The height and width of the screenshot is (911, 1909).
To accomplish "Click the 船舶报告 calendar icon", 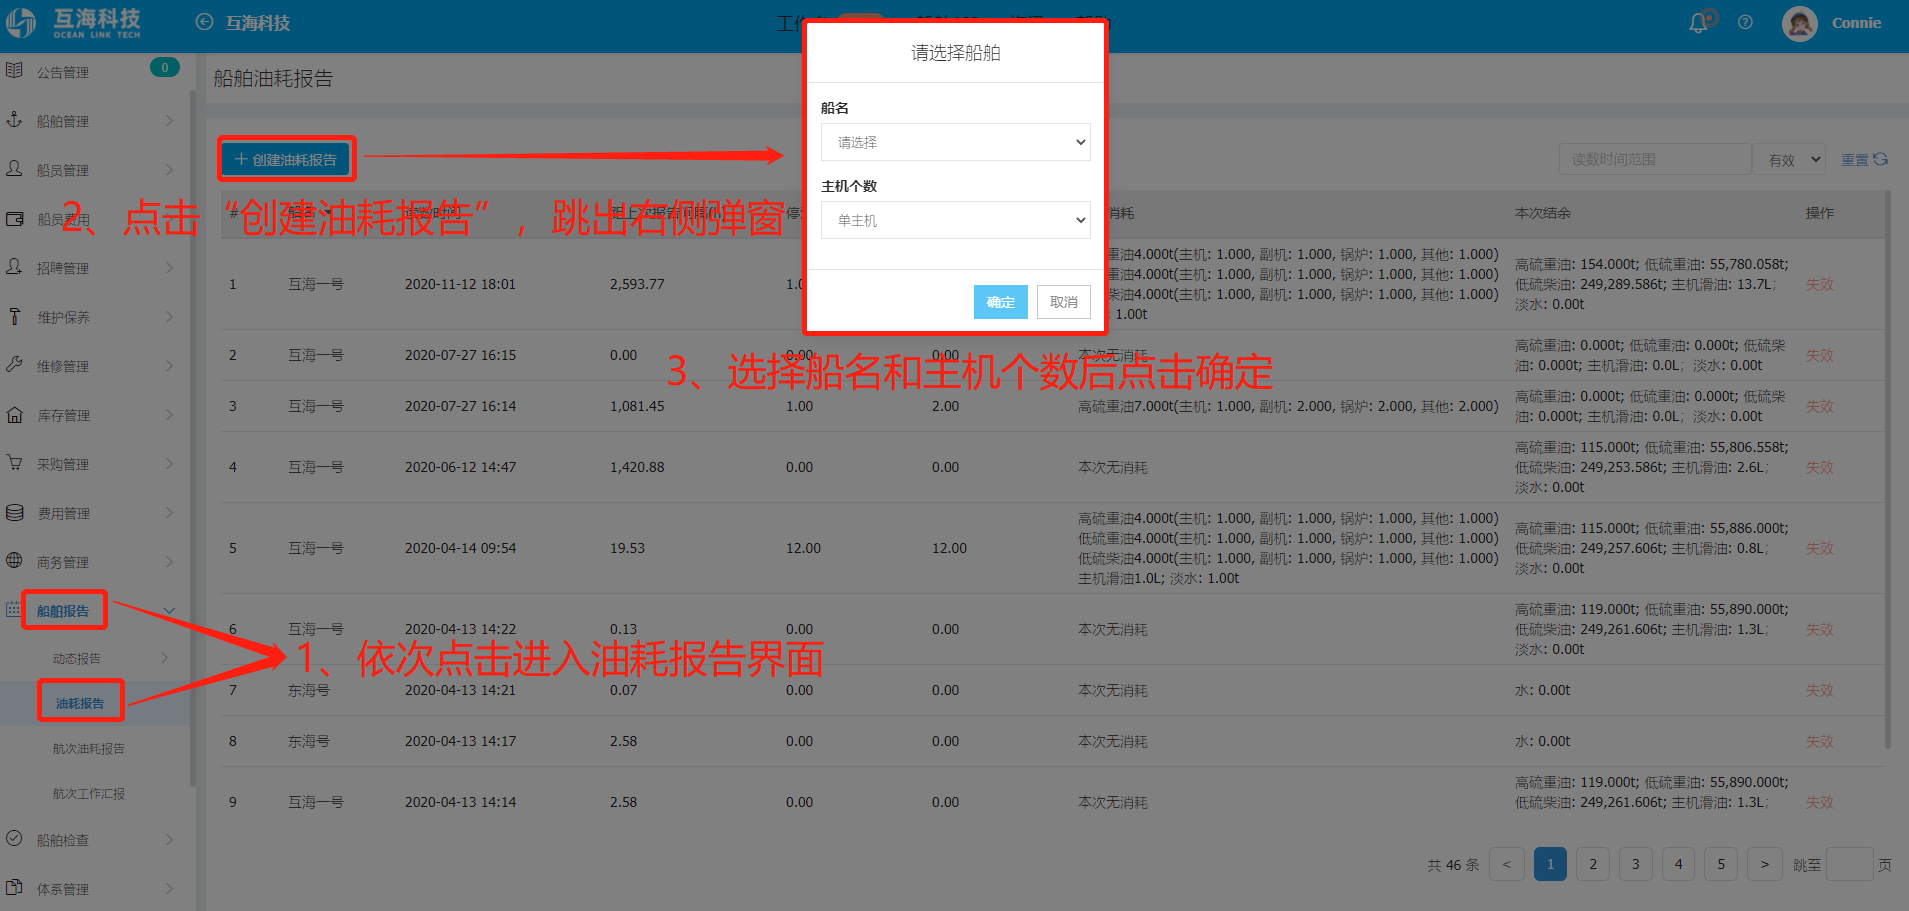I will point(13,610).
